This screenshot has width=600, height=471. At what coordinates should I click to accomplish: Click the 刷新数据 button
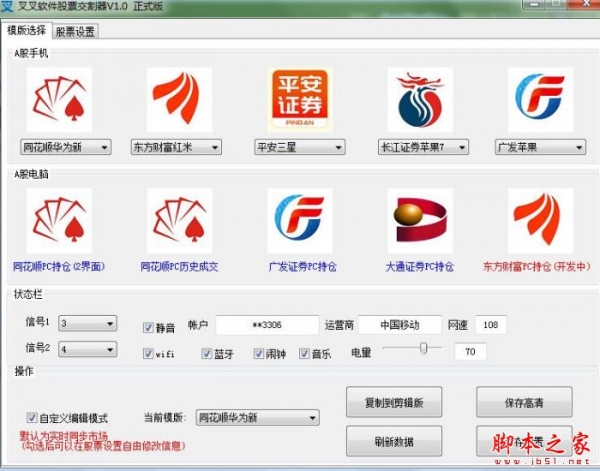(x=394, y=441)
